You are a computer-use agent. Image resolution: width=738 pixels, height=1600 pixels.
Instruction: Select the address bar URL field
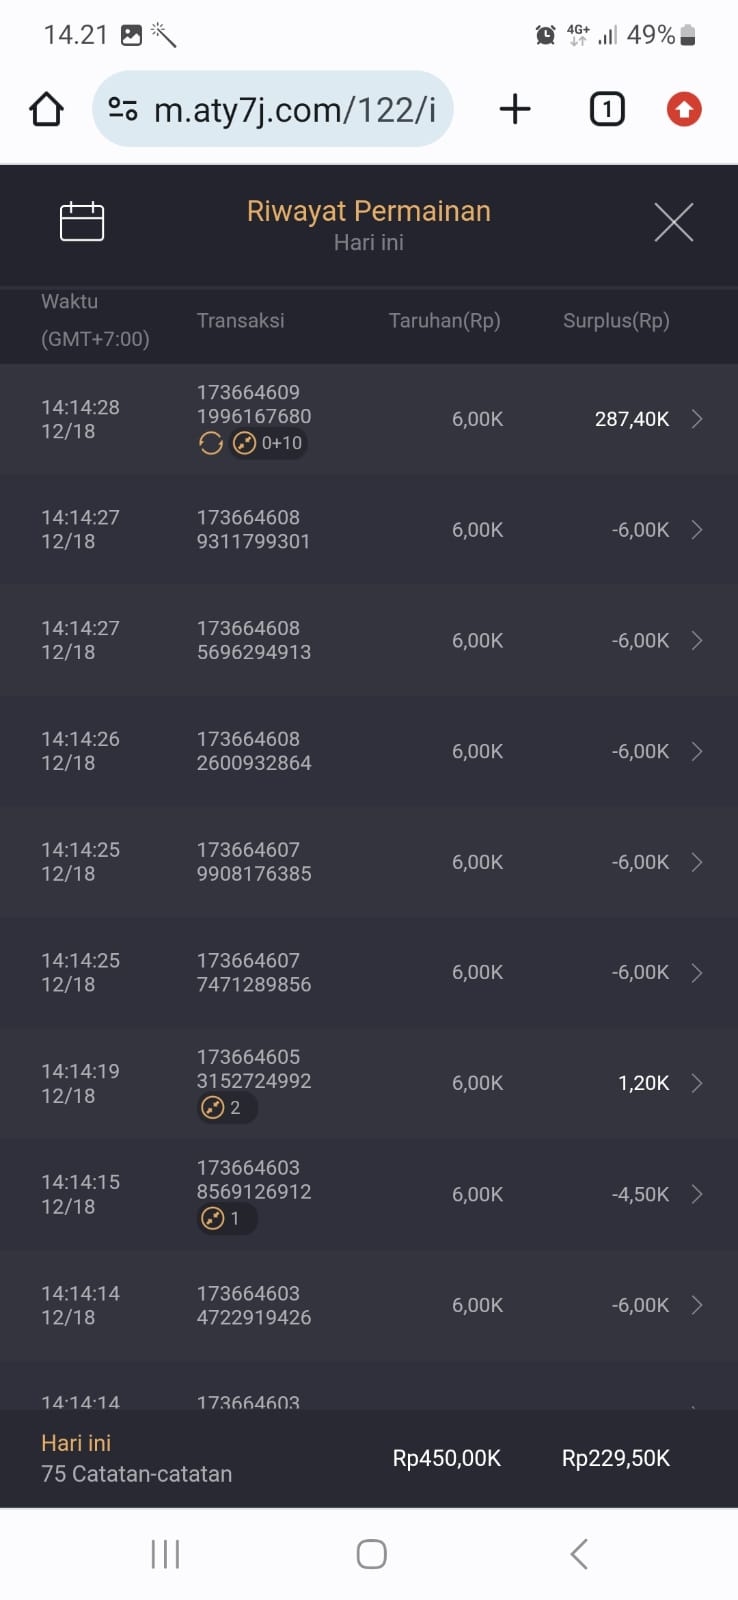tap(294, 109)
